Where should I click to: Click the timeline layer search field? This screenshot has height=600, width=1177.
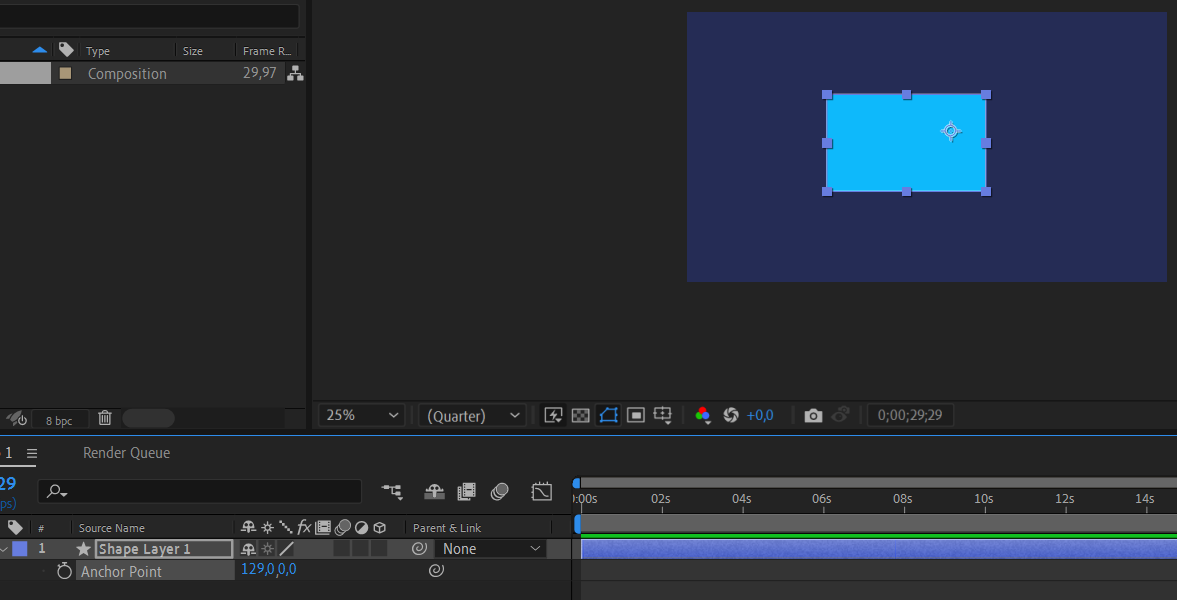(210, 491)
